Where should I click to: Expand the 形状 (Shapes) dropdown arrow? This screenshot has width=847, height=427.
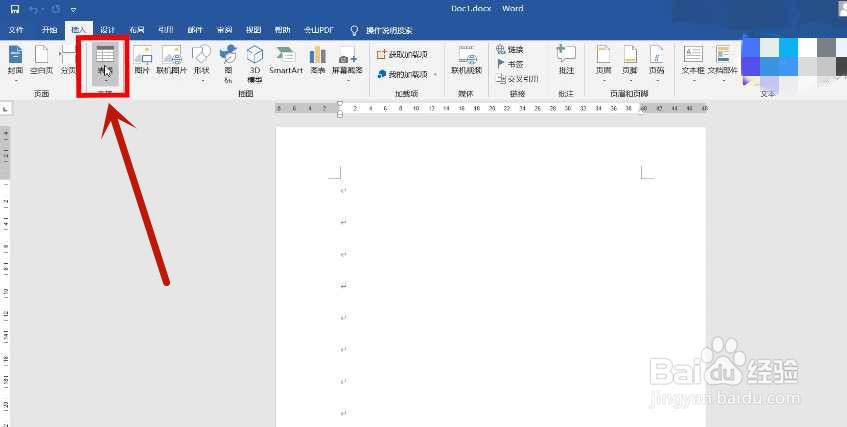201,81
